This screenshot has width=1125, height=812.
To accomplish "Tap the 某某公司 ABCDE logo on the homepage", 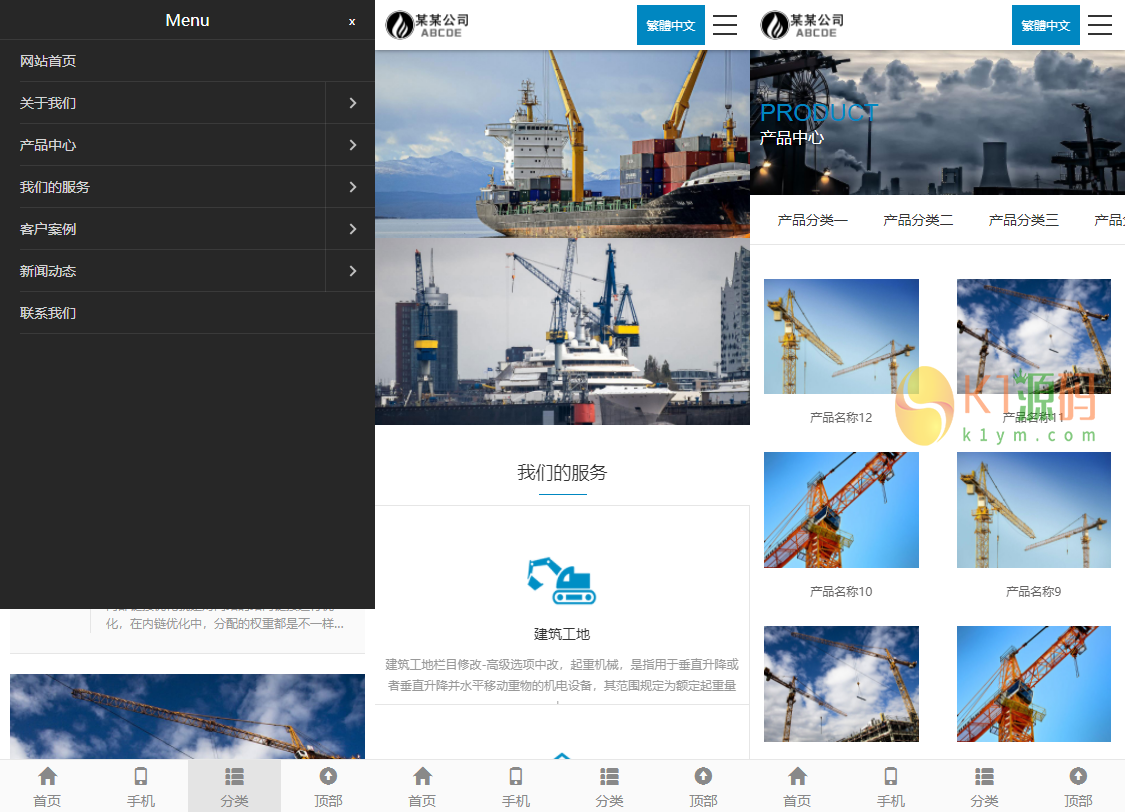I will (x=427, y=24).
